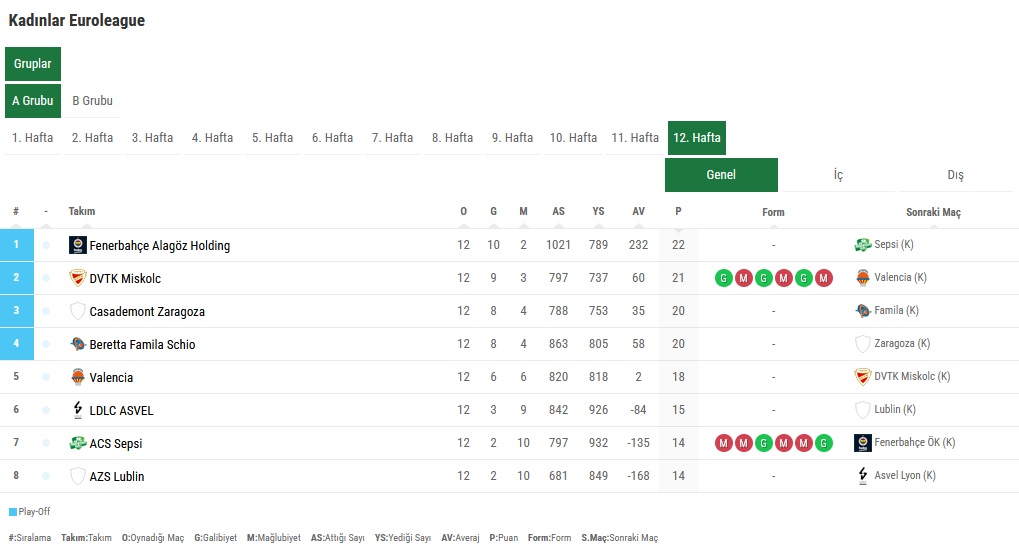Click the Valencia team logo in standings
Screen dimensions: 1019x559
(x=78, y=377)
